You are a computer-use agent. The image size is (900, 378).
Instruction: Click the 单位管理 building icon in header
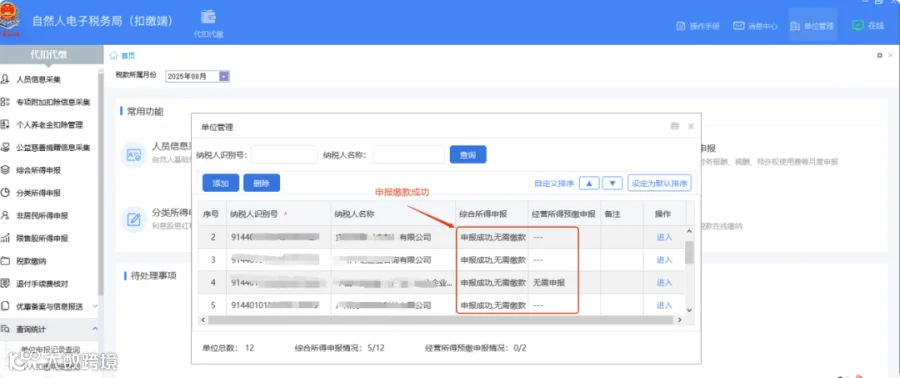click(x=795, y=26)
